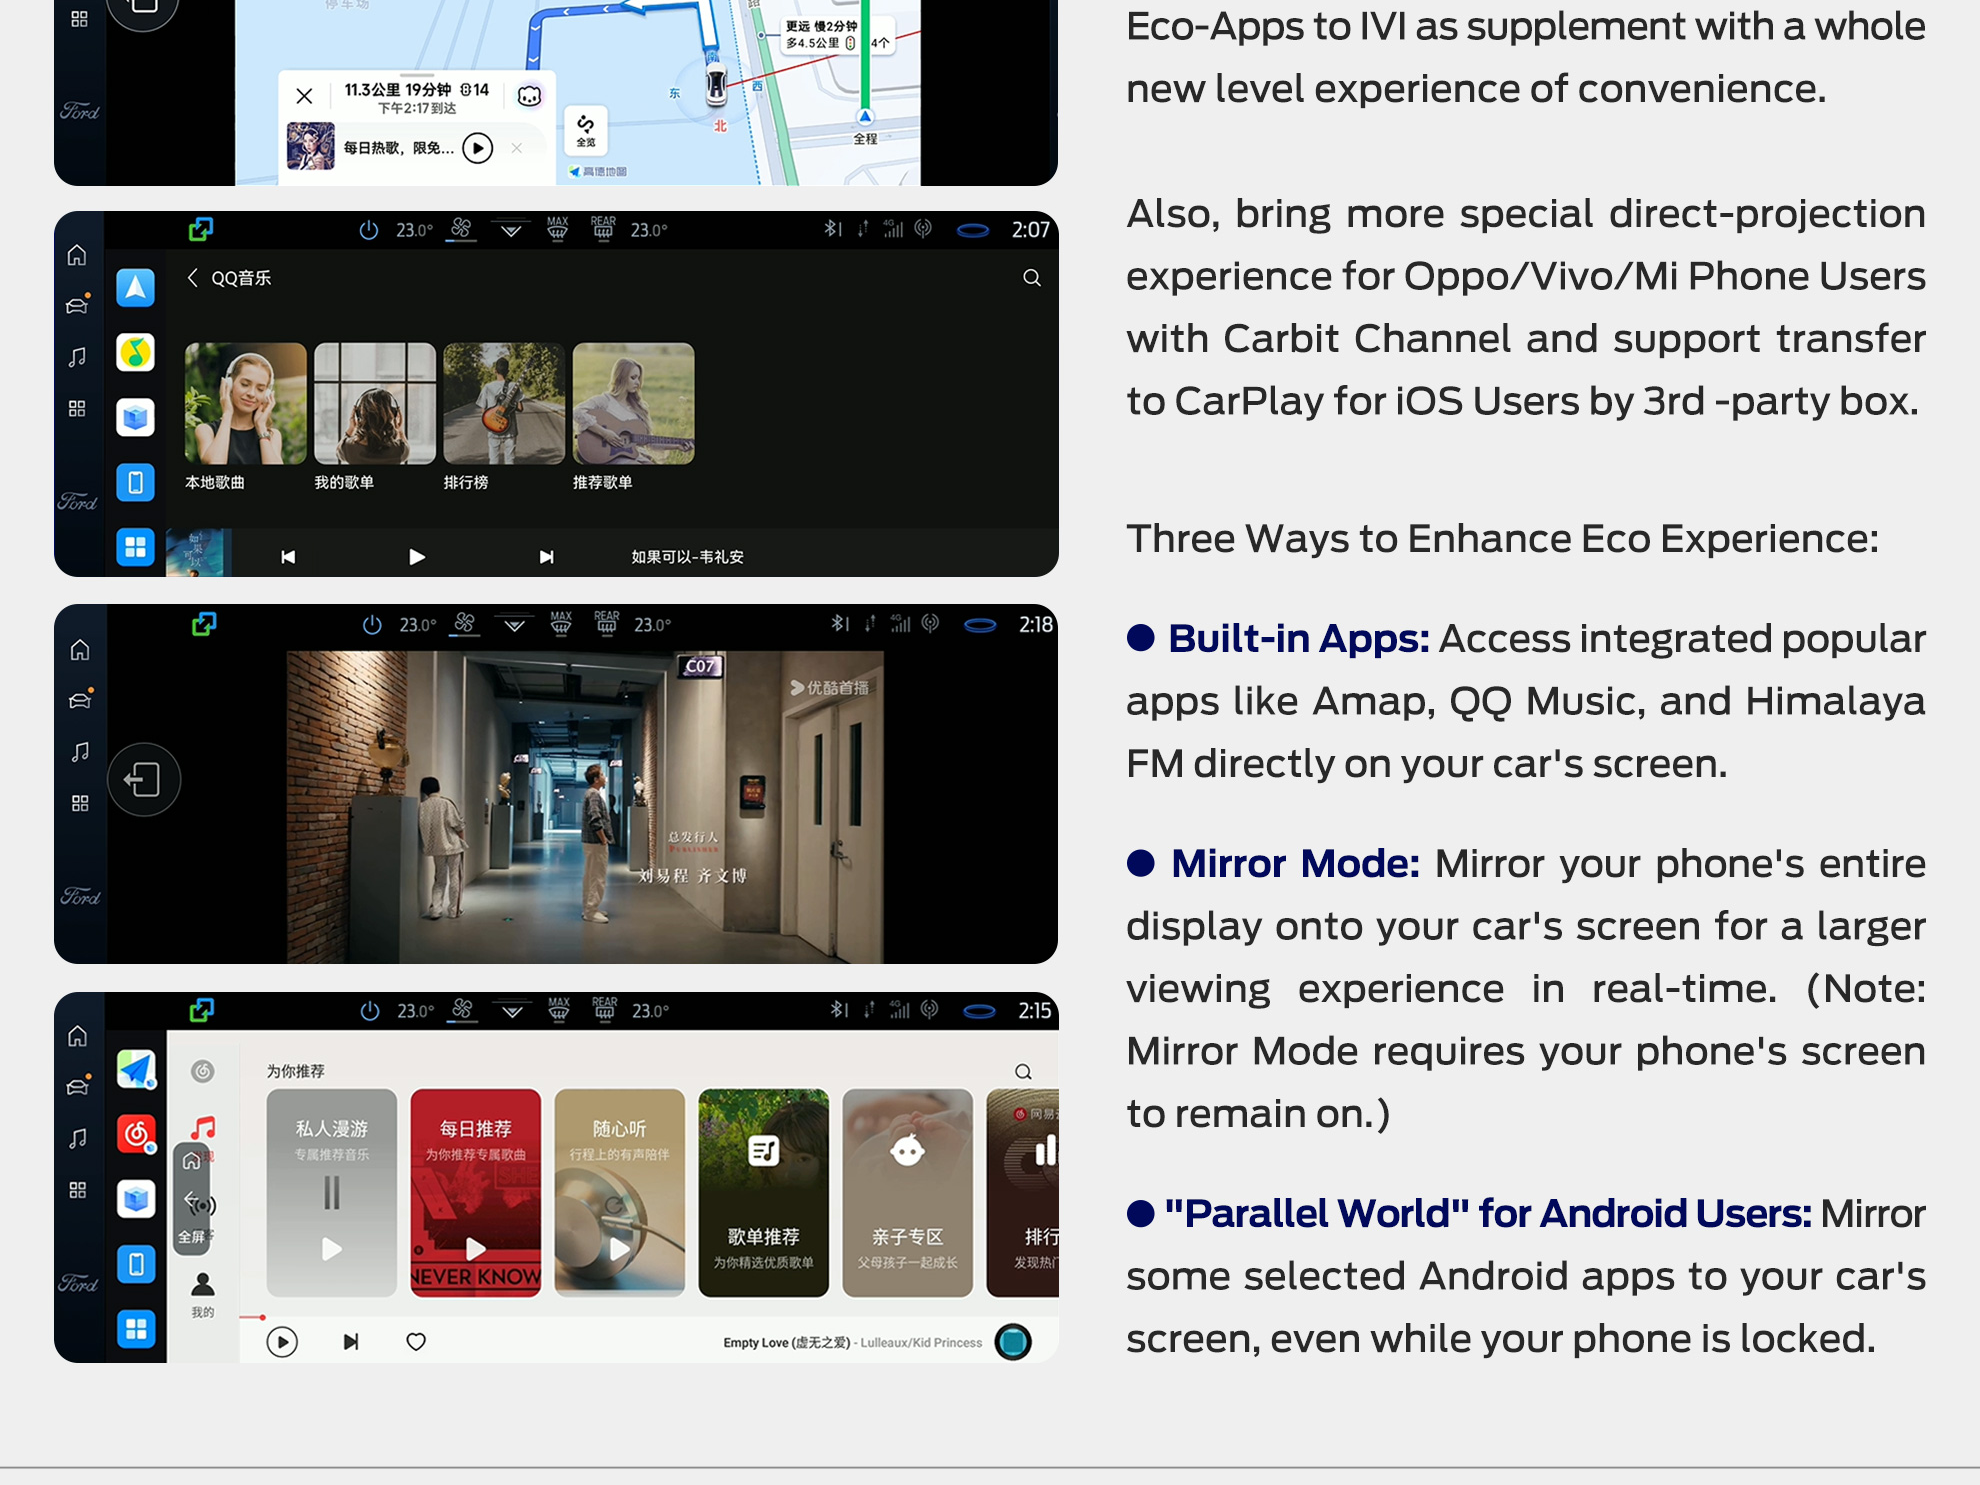Skip to next track in QQ Music

click(x=546, y=557)
